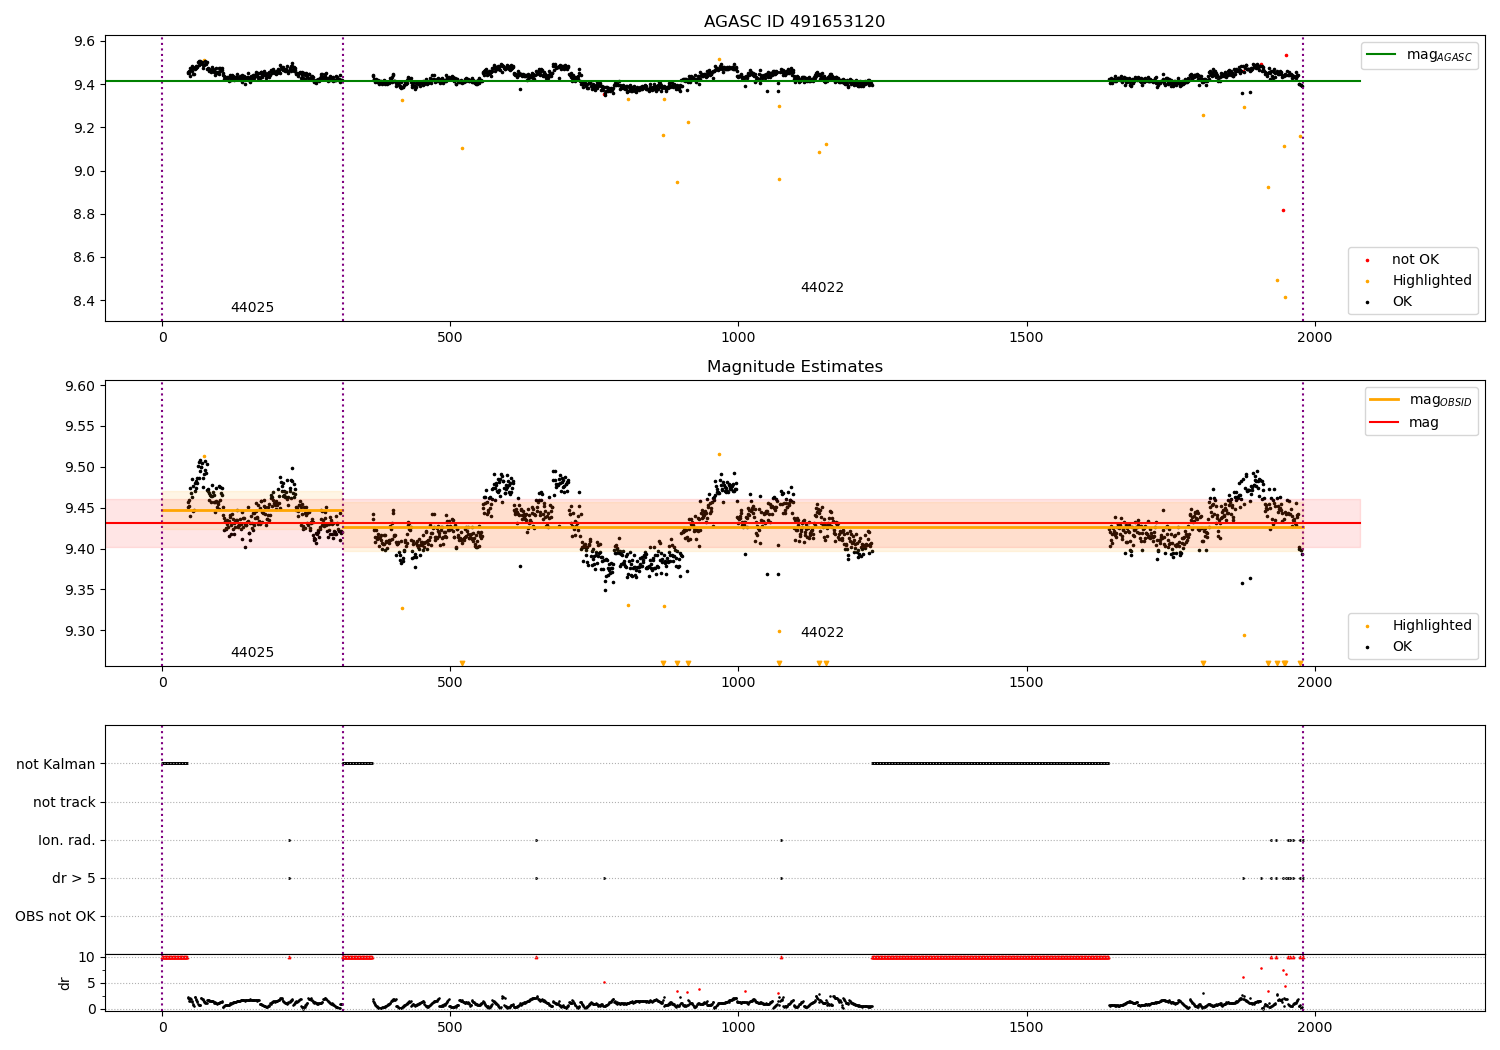Click the 10 tick on the dr axis

(x=87, y=958)
